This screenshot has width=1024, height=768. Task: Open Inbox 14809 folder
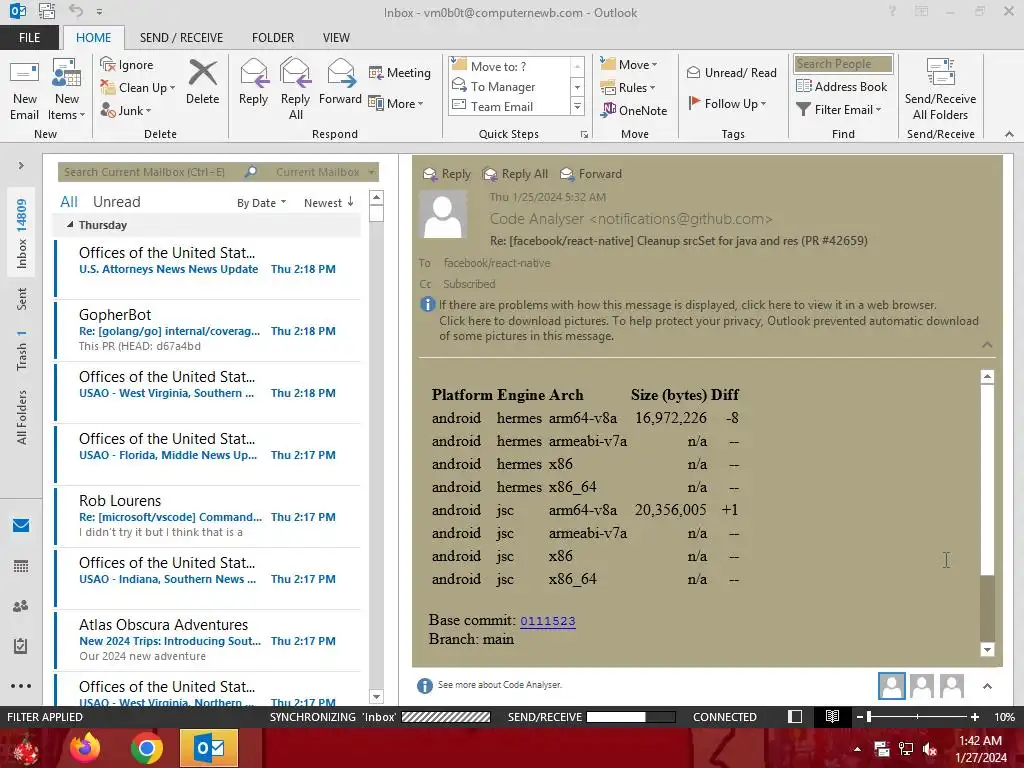22,233
